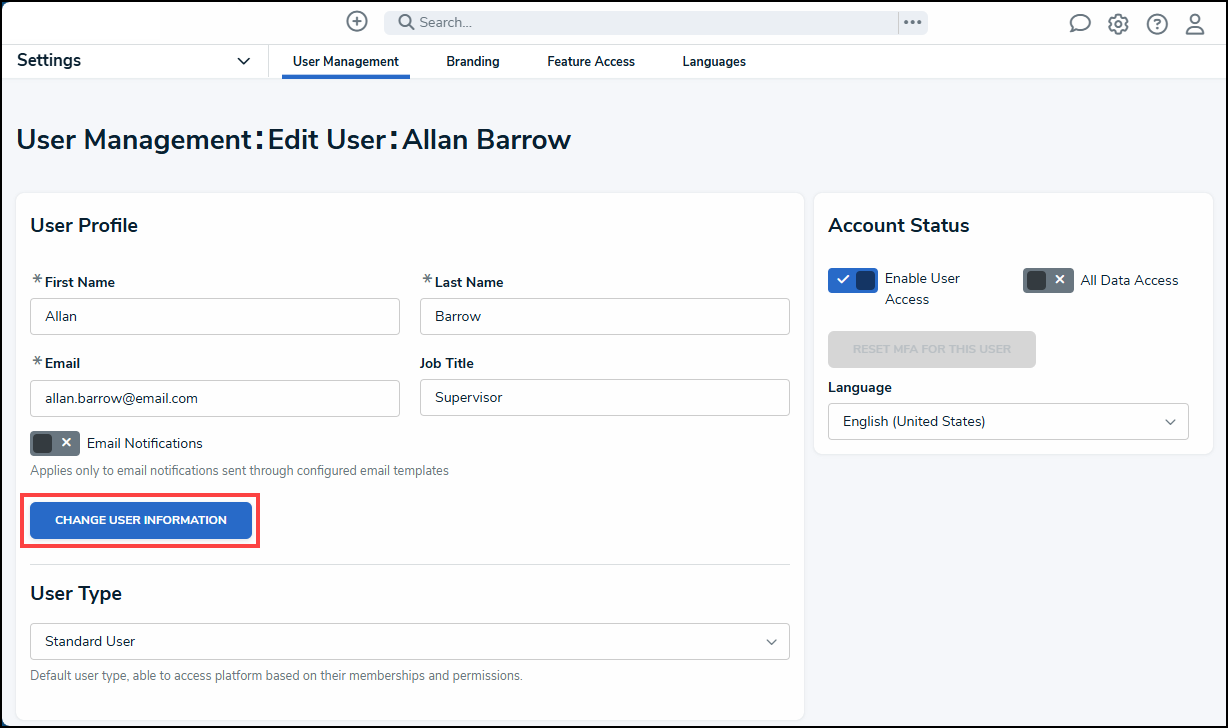
Task: Open the search options ellipsis
Action: click(912, 22)
